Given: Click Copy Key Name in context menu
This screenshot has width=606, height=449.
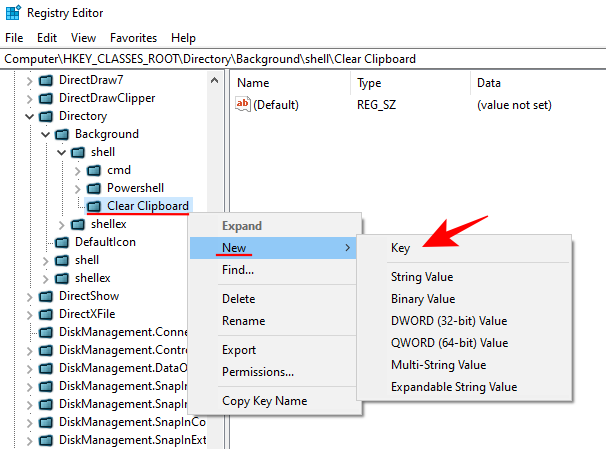Looking at the screenshot, I should pyautogui.click(x=264, y=401).
